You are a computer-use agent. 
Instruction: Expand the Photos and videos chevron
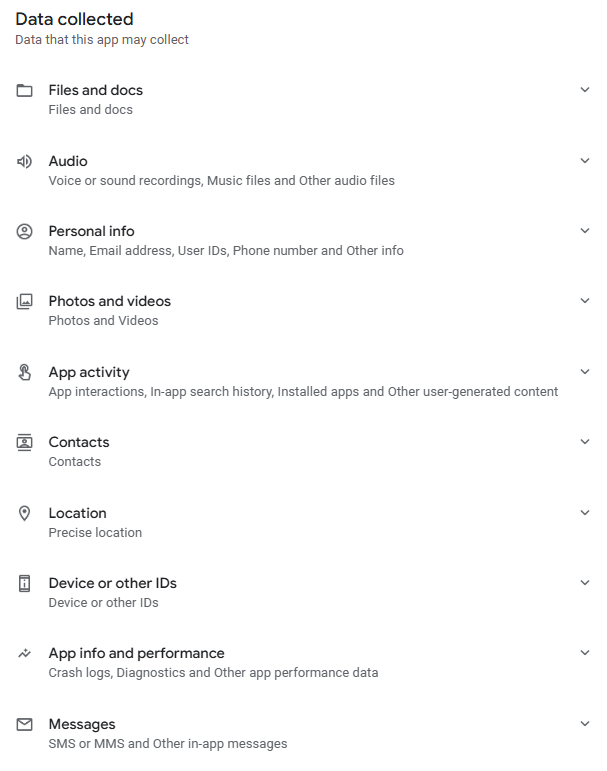[x=585, y=300]
